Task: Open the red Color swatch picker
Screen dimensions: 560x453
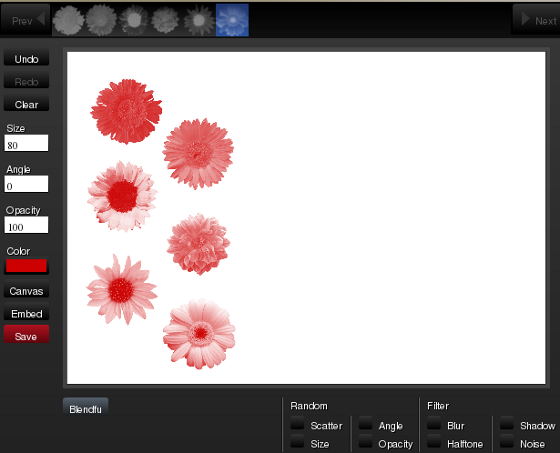Action: [26, 266]
